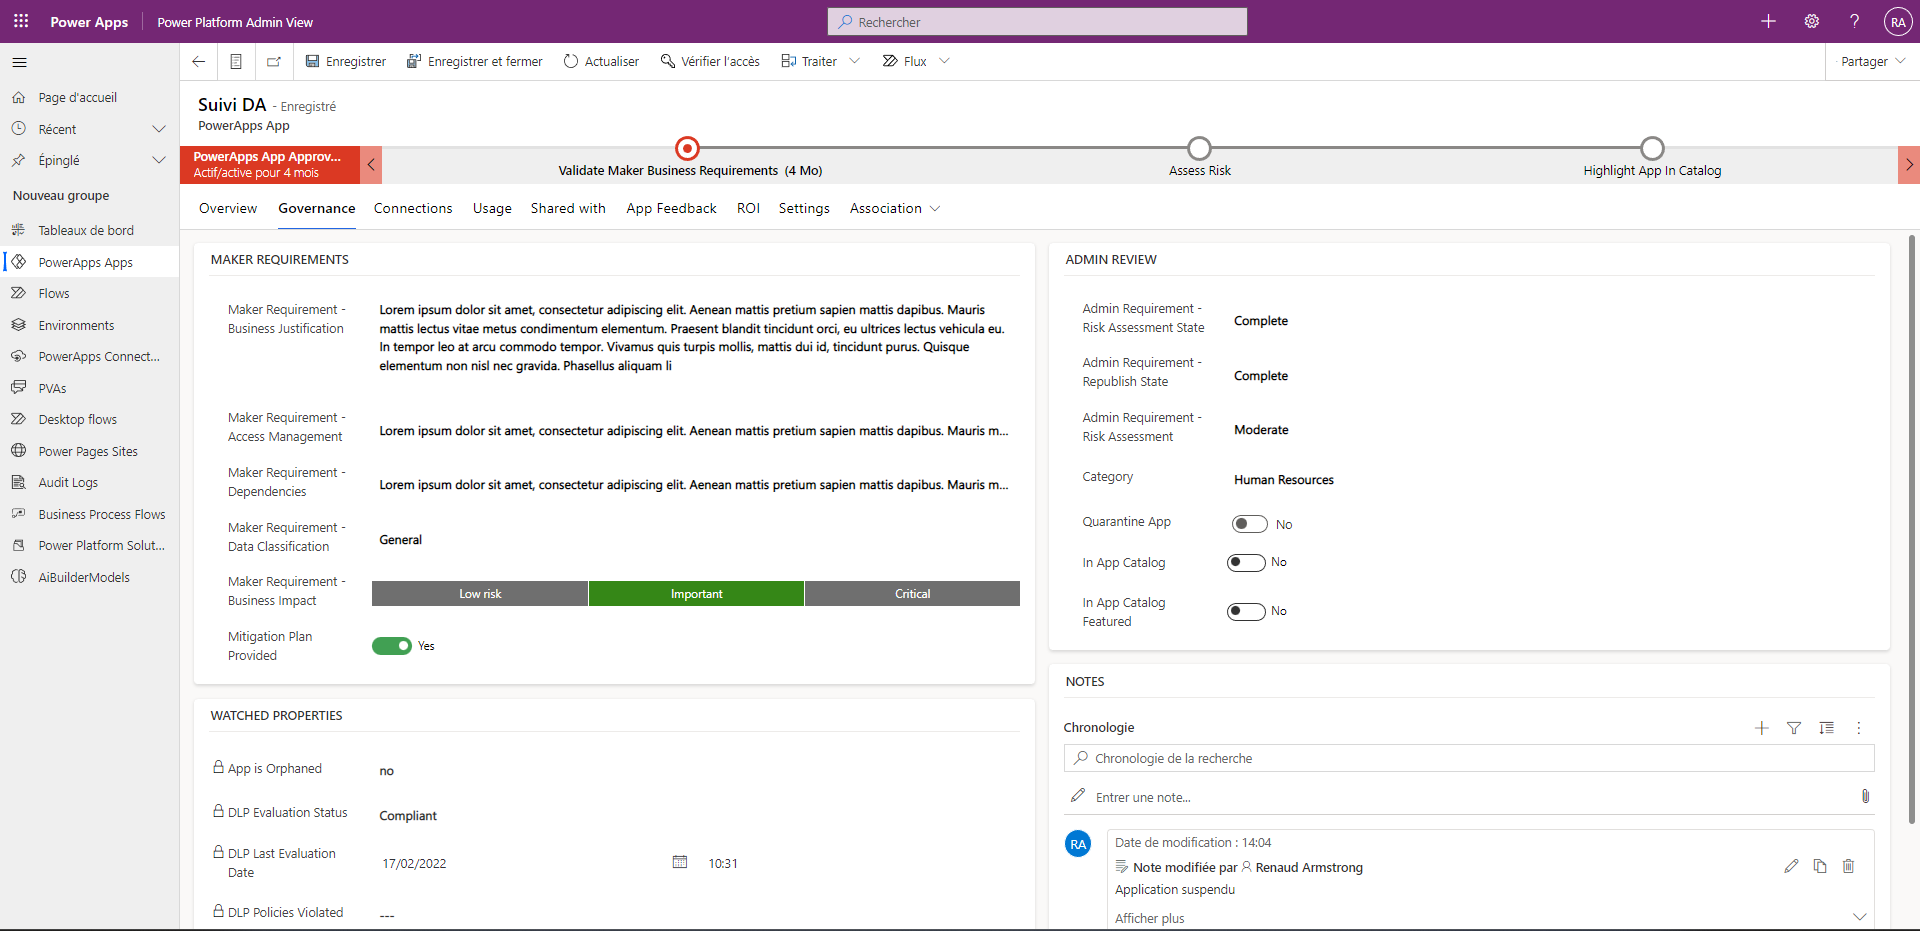The image size is (1920, 931).
Task: Go back using the back arrow
Action: click(198, 61)
